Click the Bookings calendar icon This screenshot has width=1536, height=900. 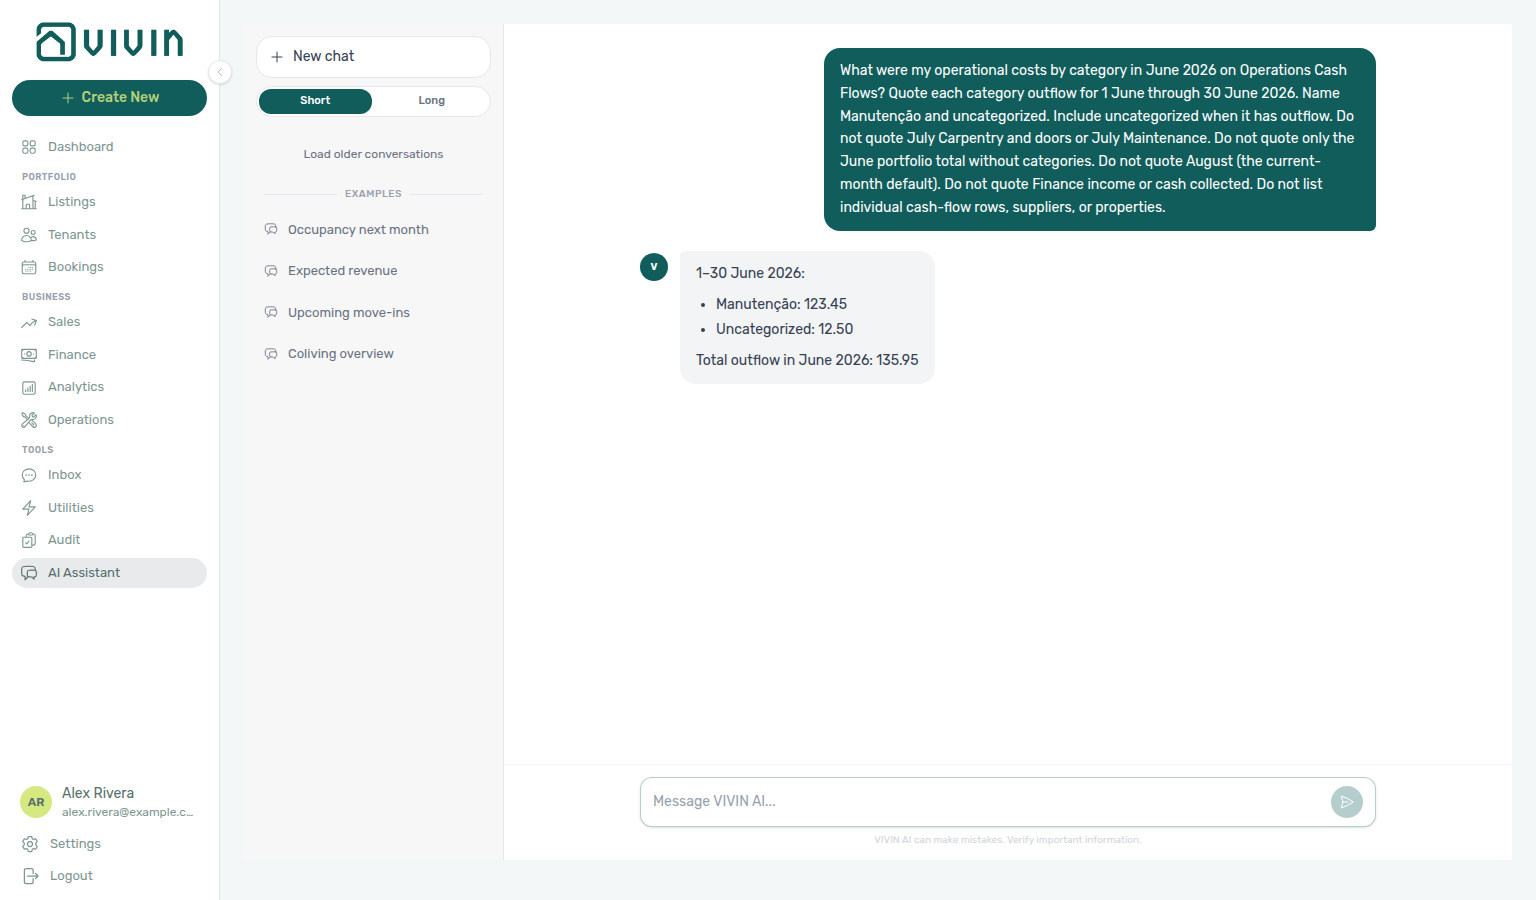click(x=29, y=267)
